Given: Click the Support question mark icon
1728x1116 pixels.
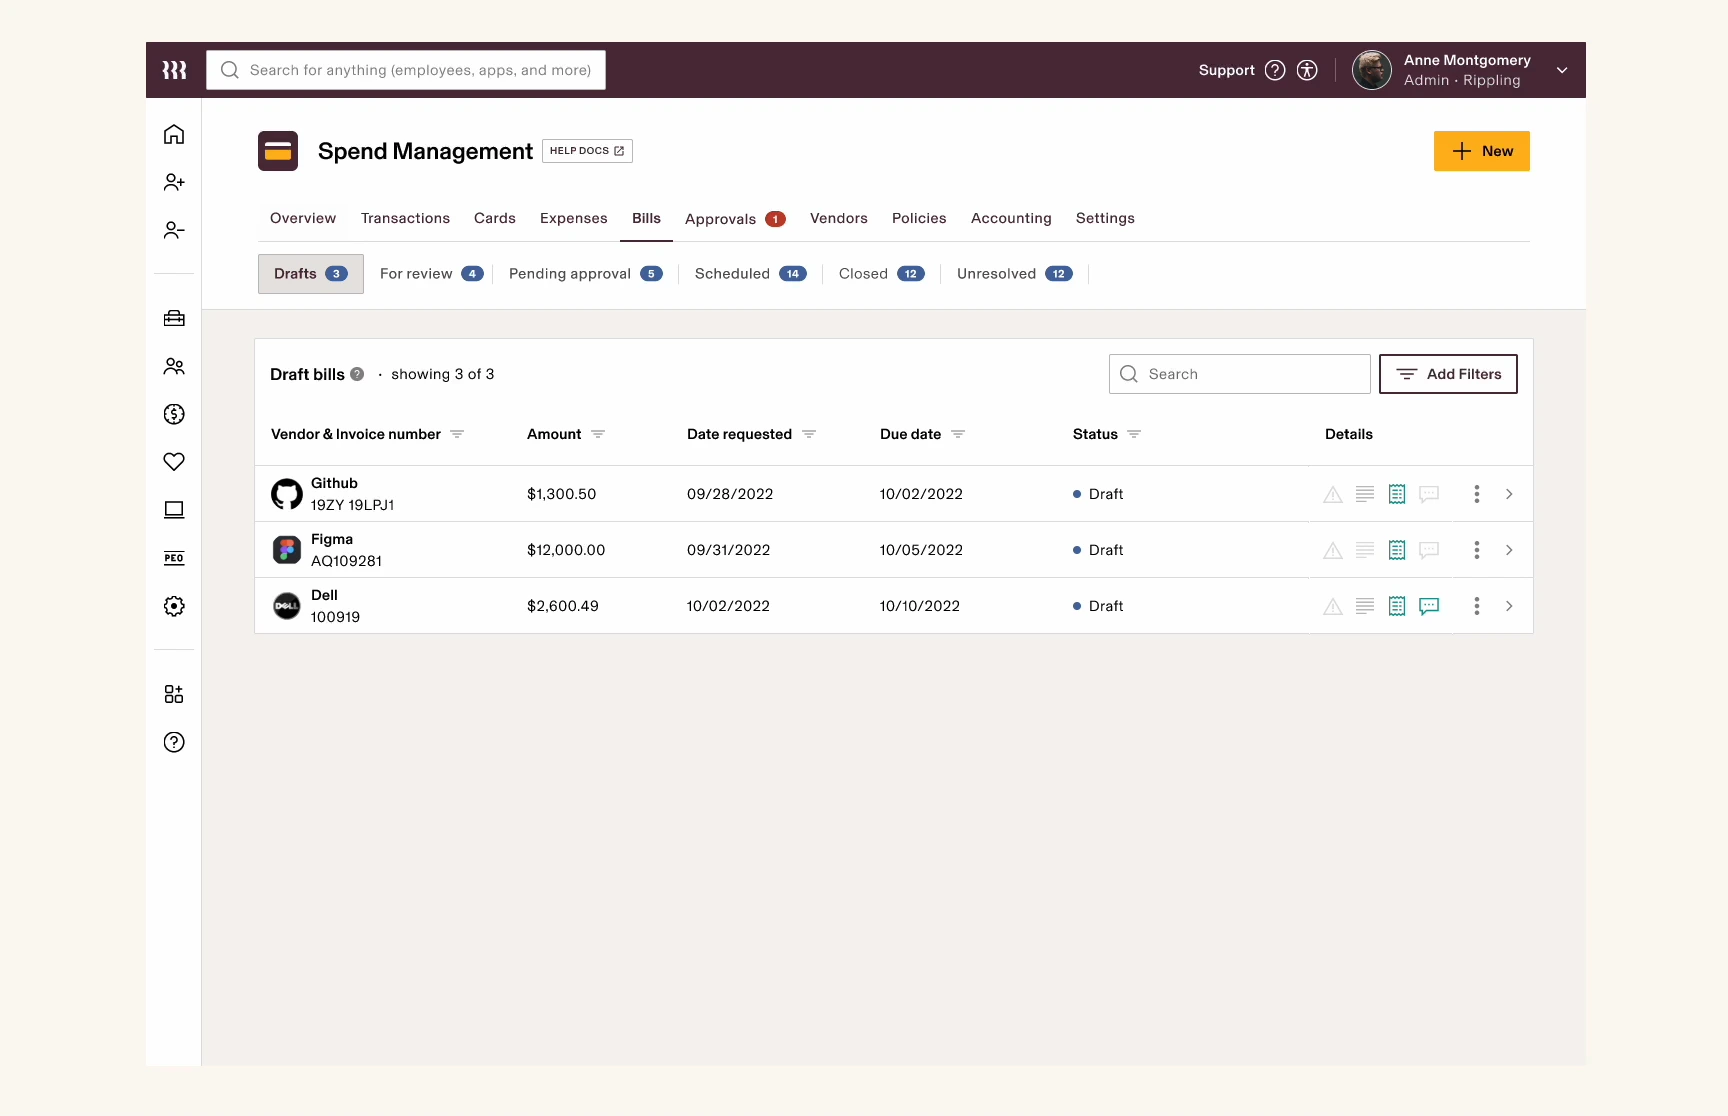Looking at the screenshot, I should tap(1275, 70).
